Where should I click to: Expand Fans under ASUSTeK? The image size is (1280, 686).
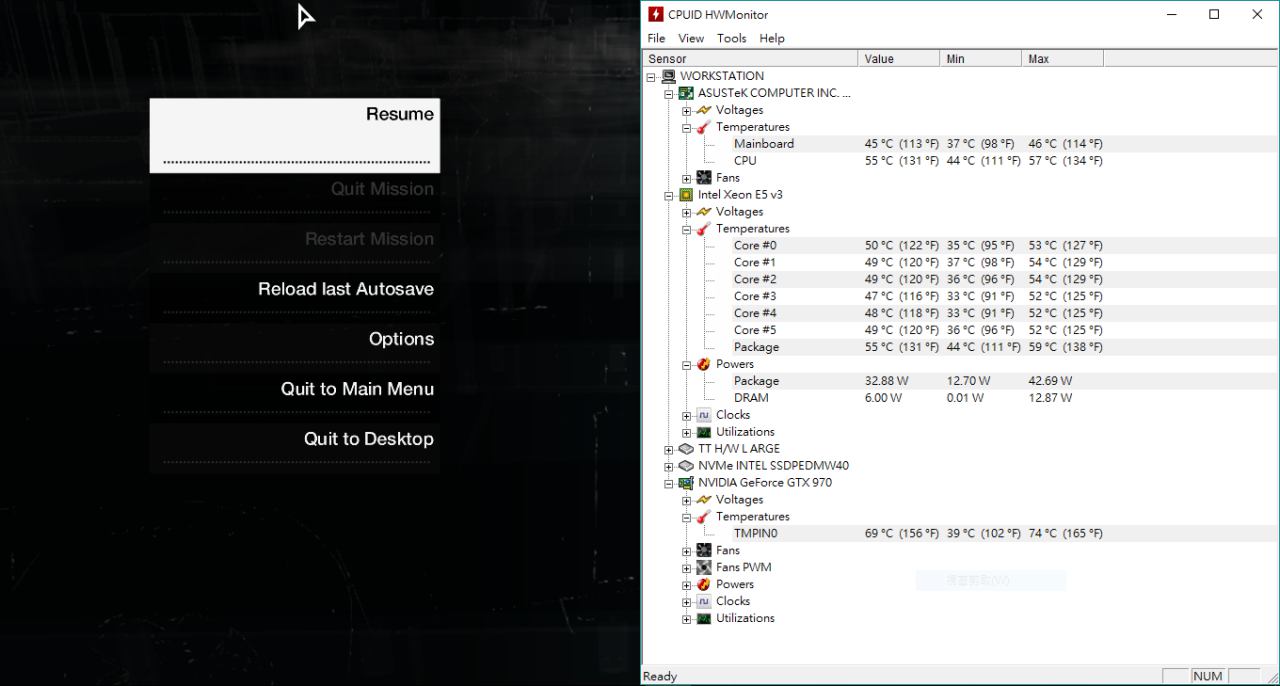point(687,179)
